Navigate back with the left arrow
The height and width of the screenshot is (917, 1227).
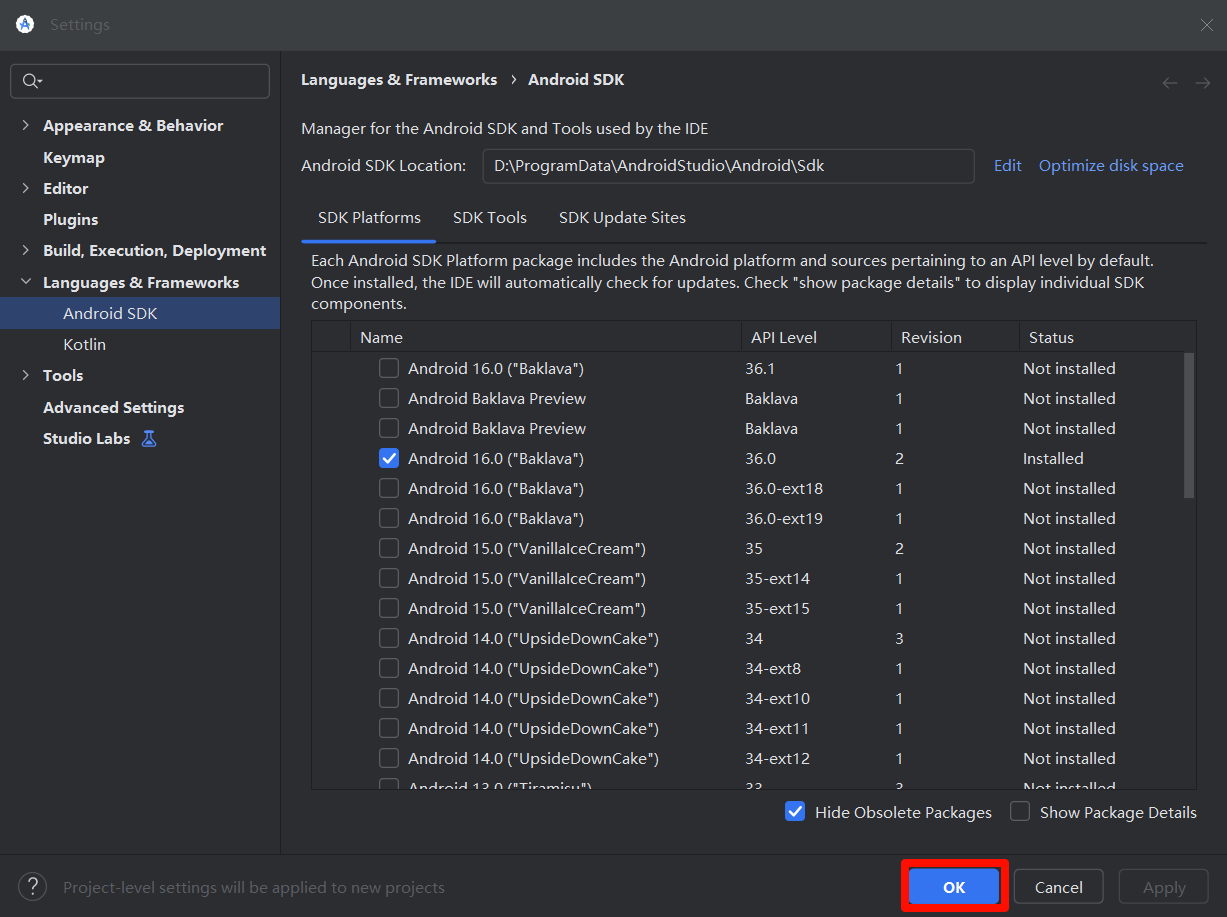pos(1170,83)
